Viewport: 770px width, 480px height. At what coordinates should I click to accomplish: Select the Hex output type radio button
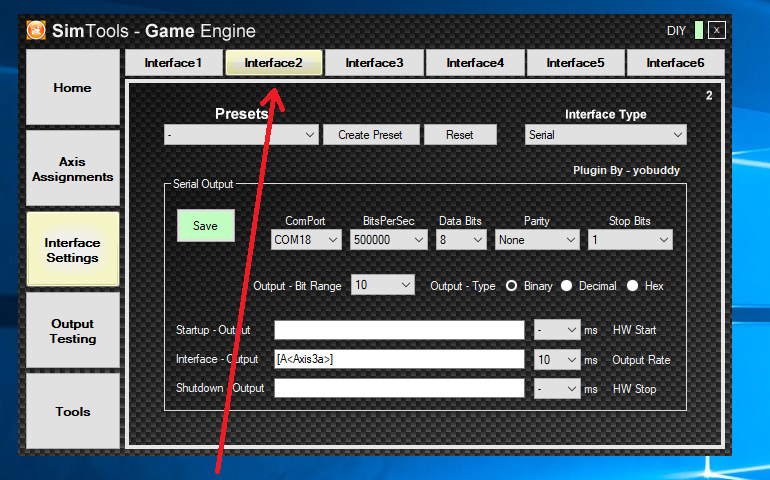(632, 286)
